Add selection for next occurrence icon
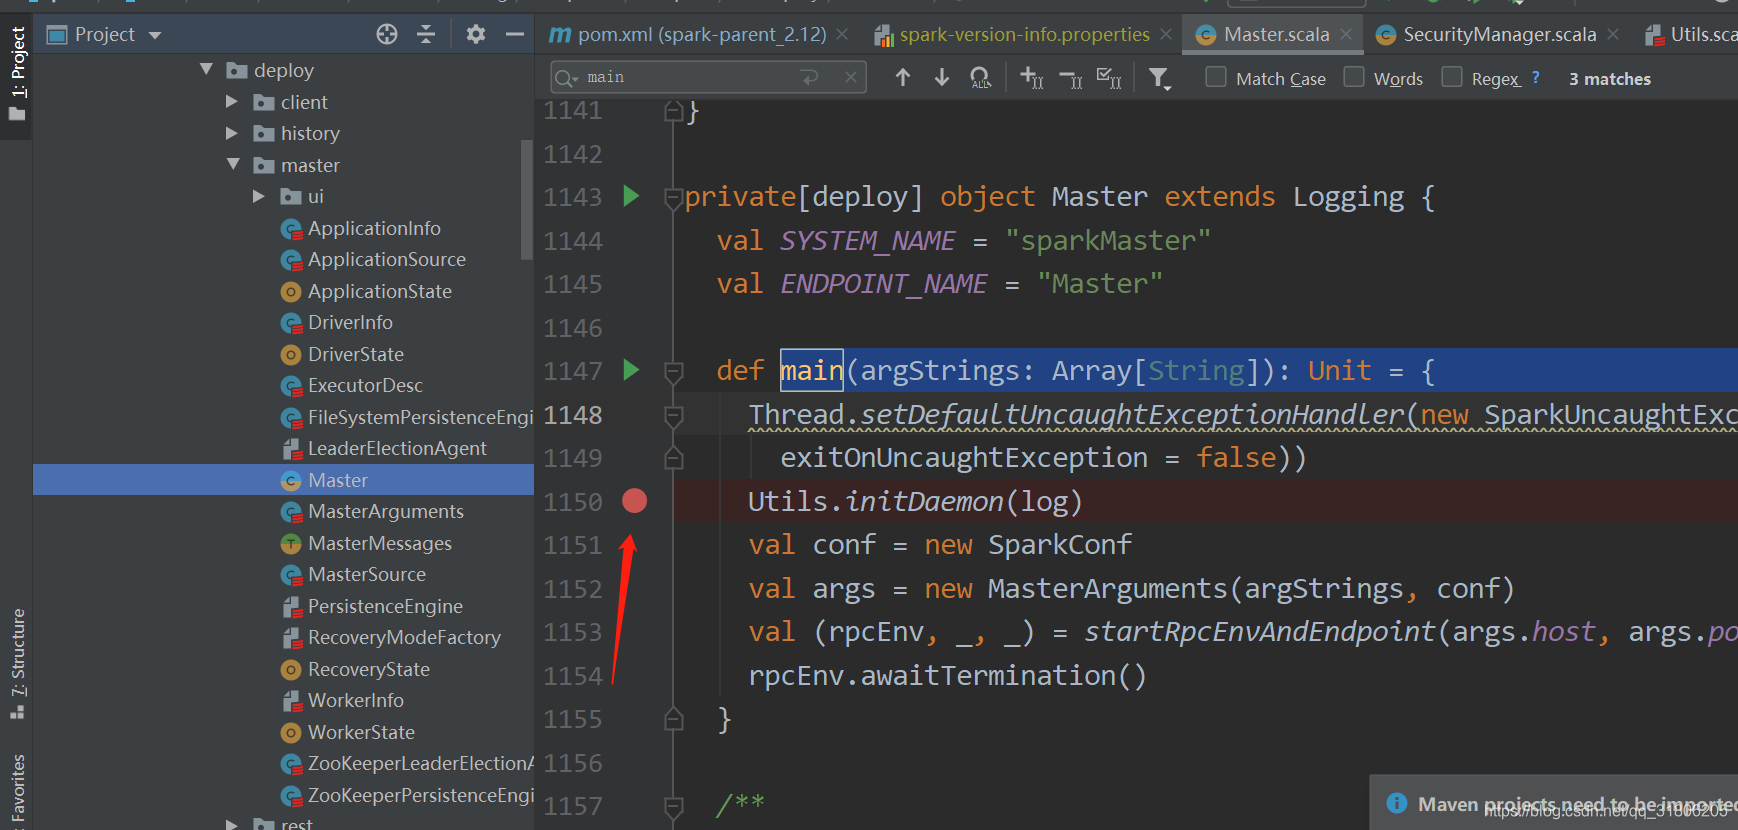 tap(1032, 77)
